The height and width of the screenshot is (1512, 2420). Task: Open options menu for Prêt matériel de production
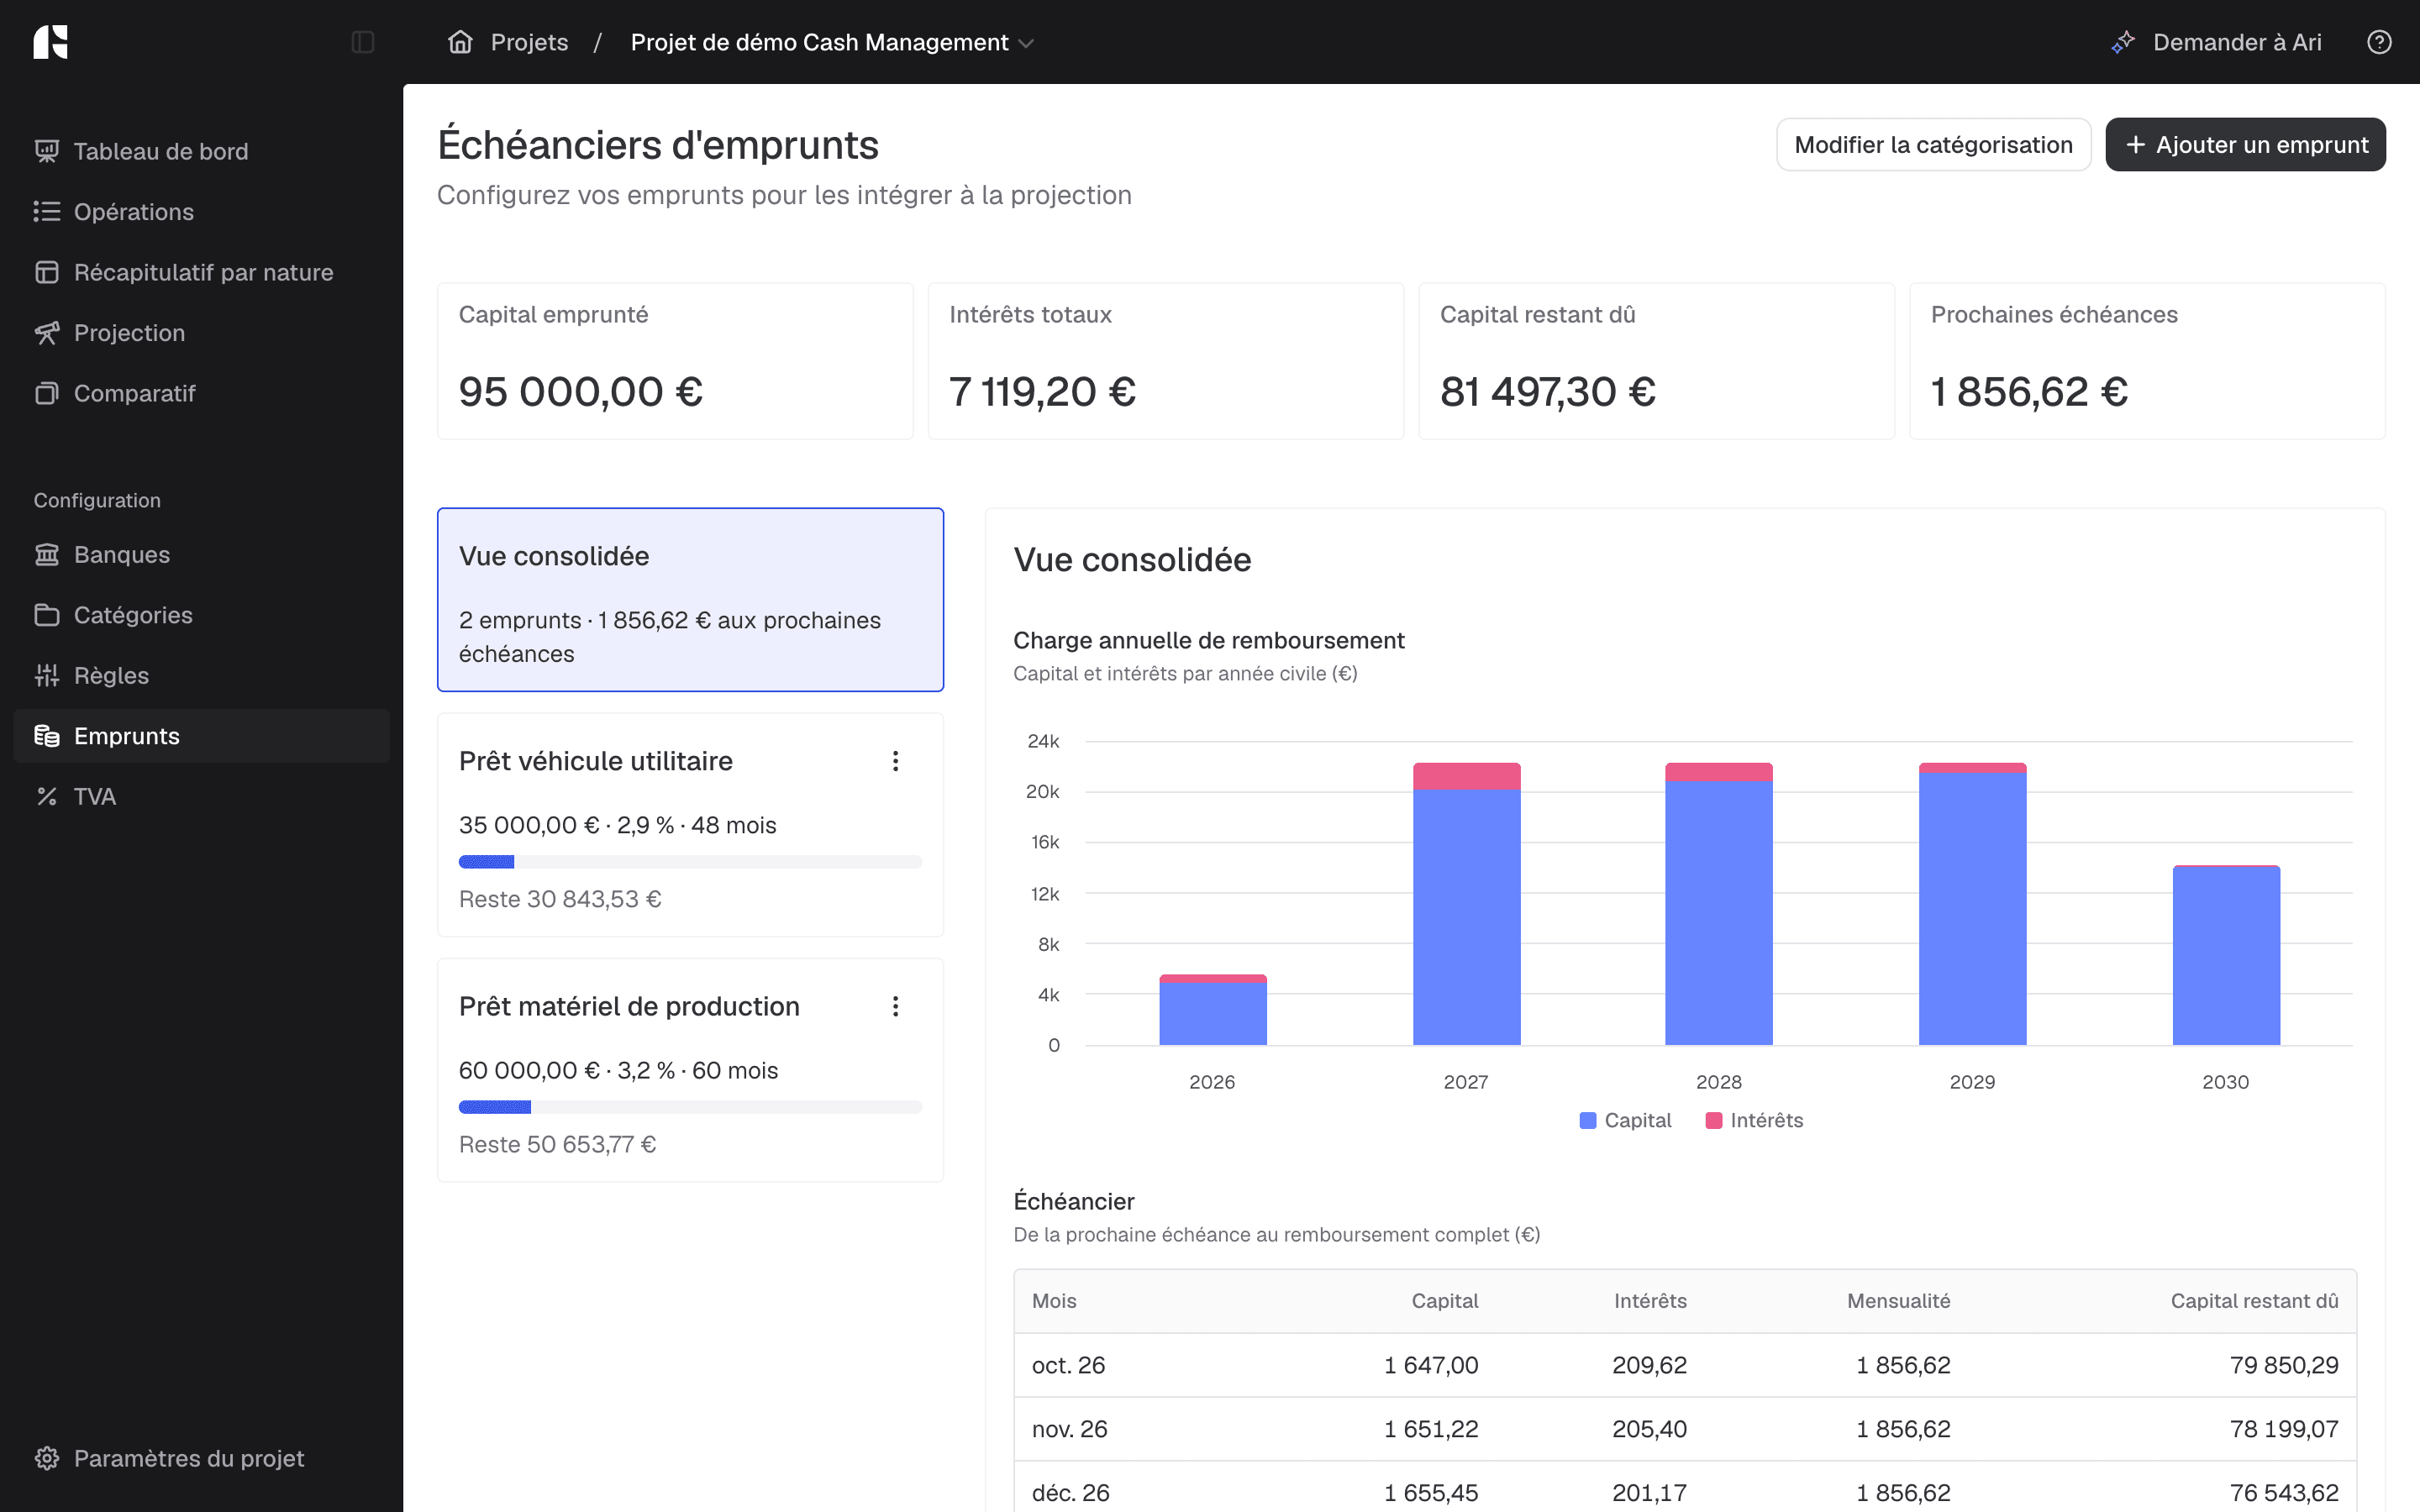click(x=895, y=1007)
